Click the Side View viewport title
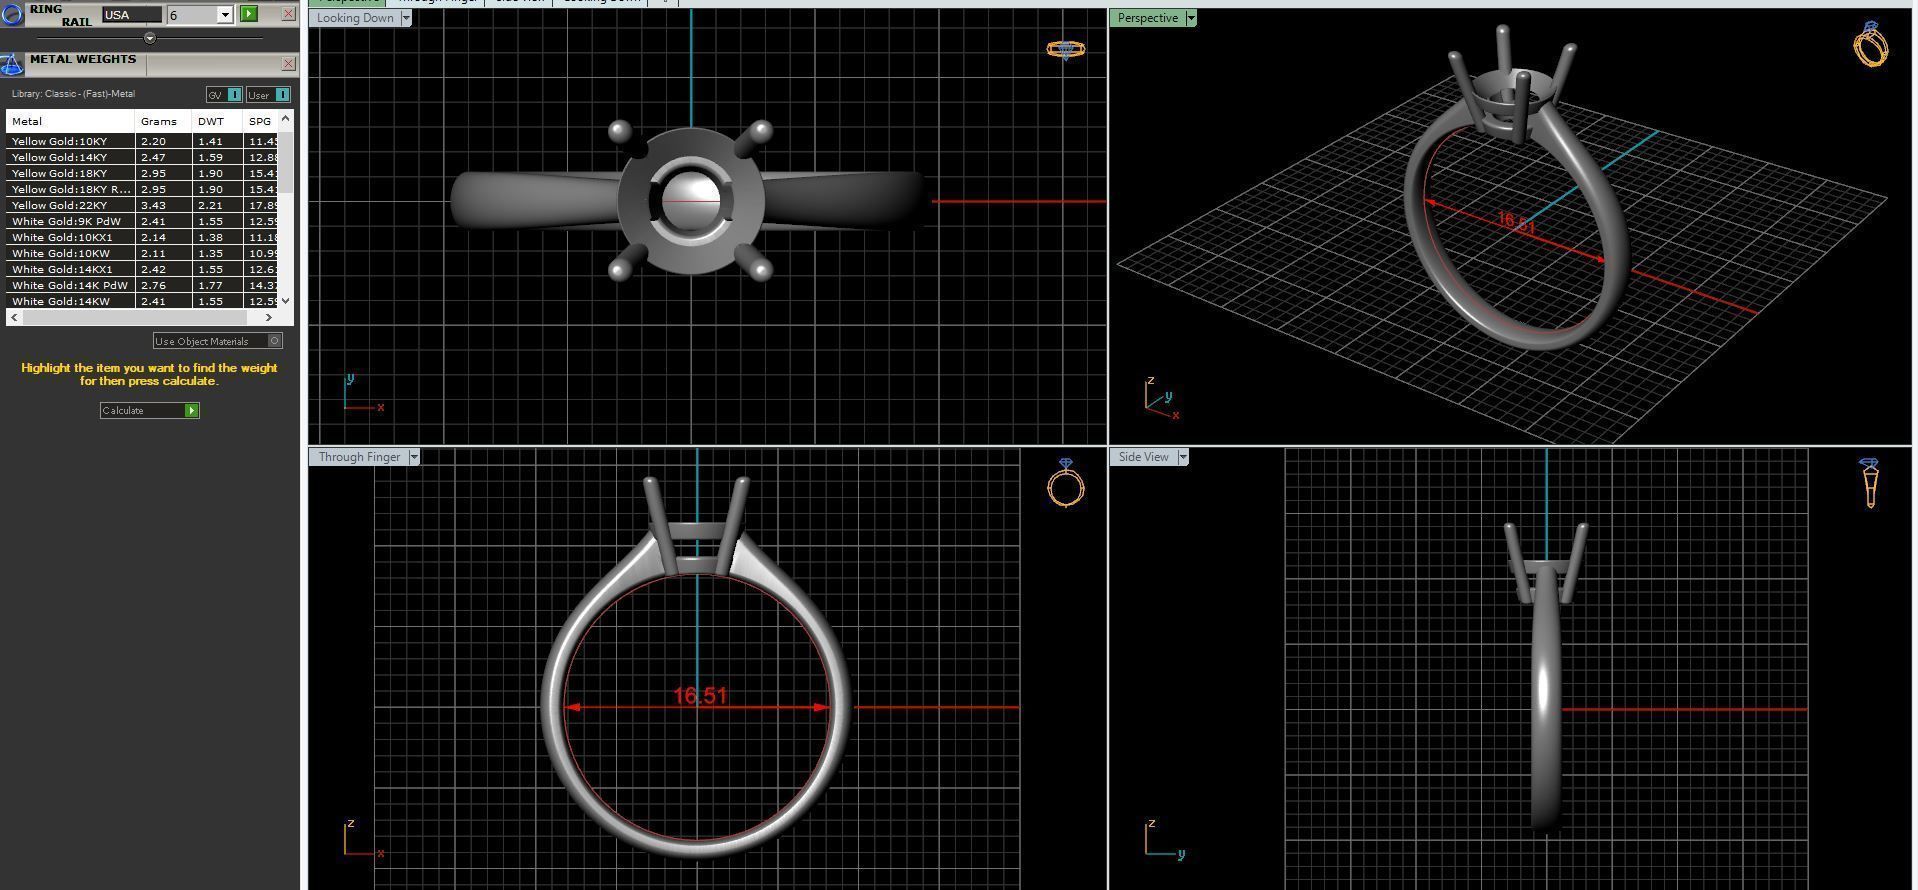The height and width of the screenshot is (890, 1918). pos(1143,457)
